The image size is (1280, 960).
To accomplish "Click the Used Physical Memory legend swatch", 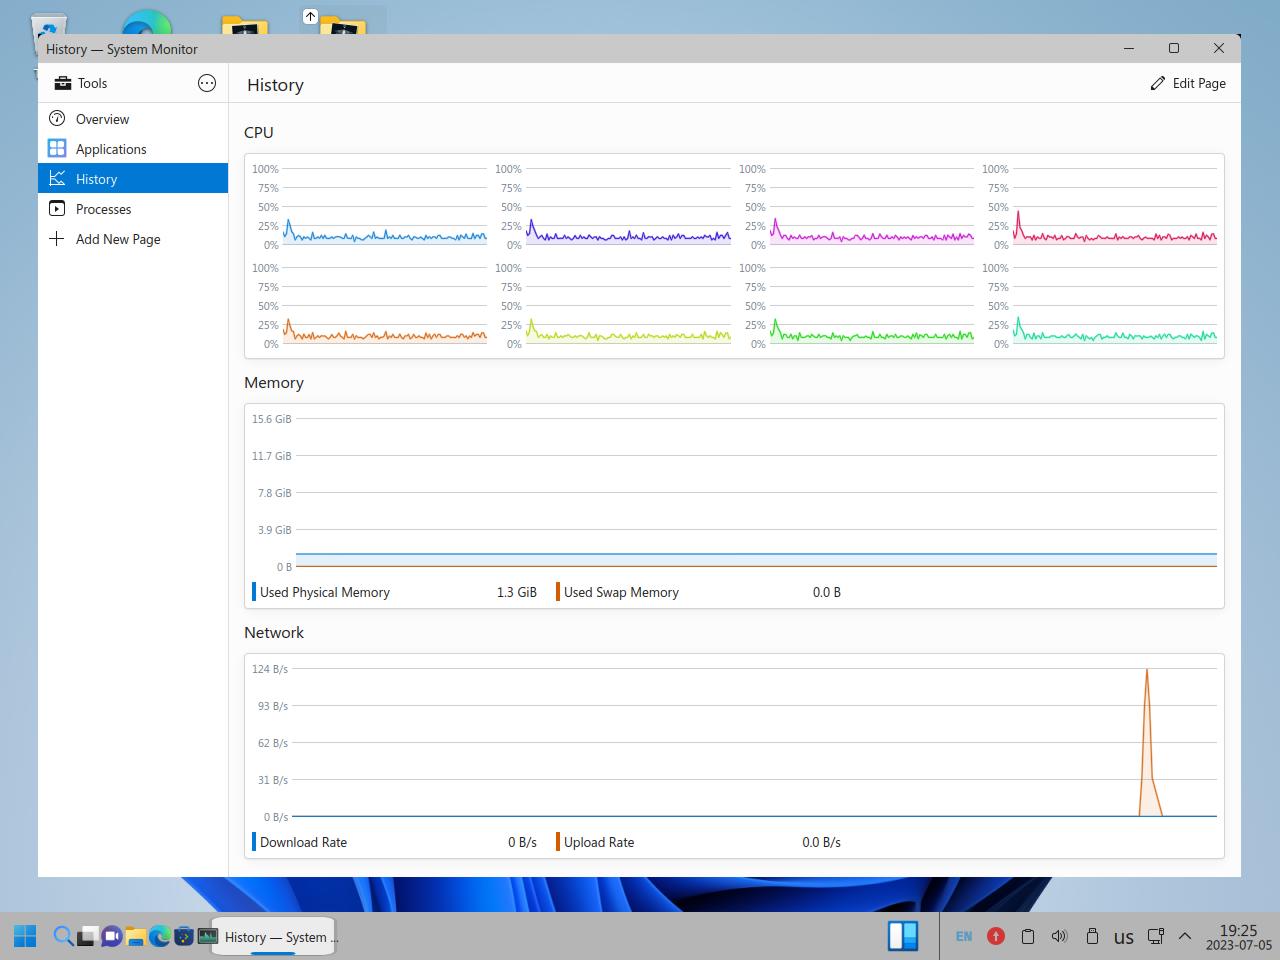I will [x=254, y=592].
